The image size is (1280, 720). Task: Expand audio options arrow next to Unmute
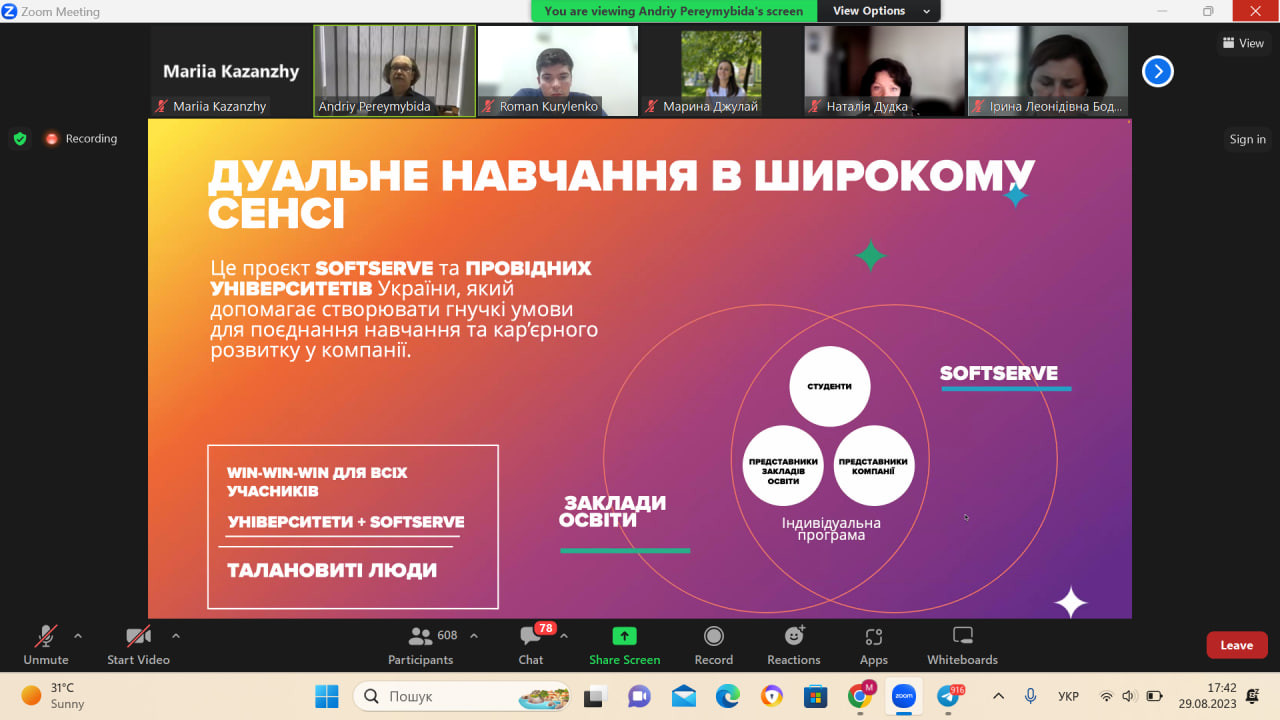coord(78,636)
